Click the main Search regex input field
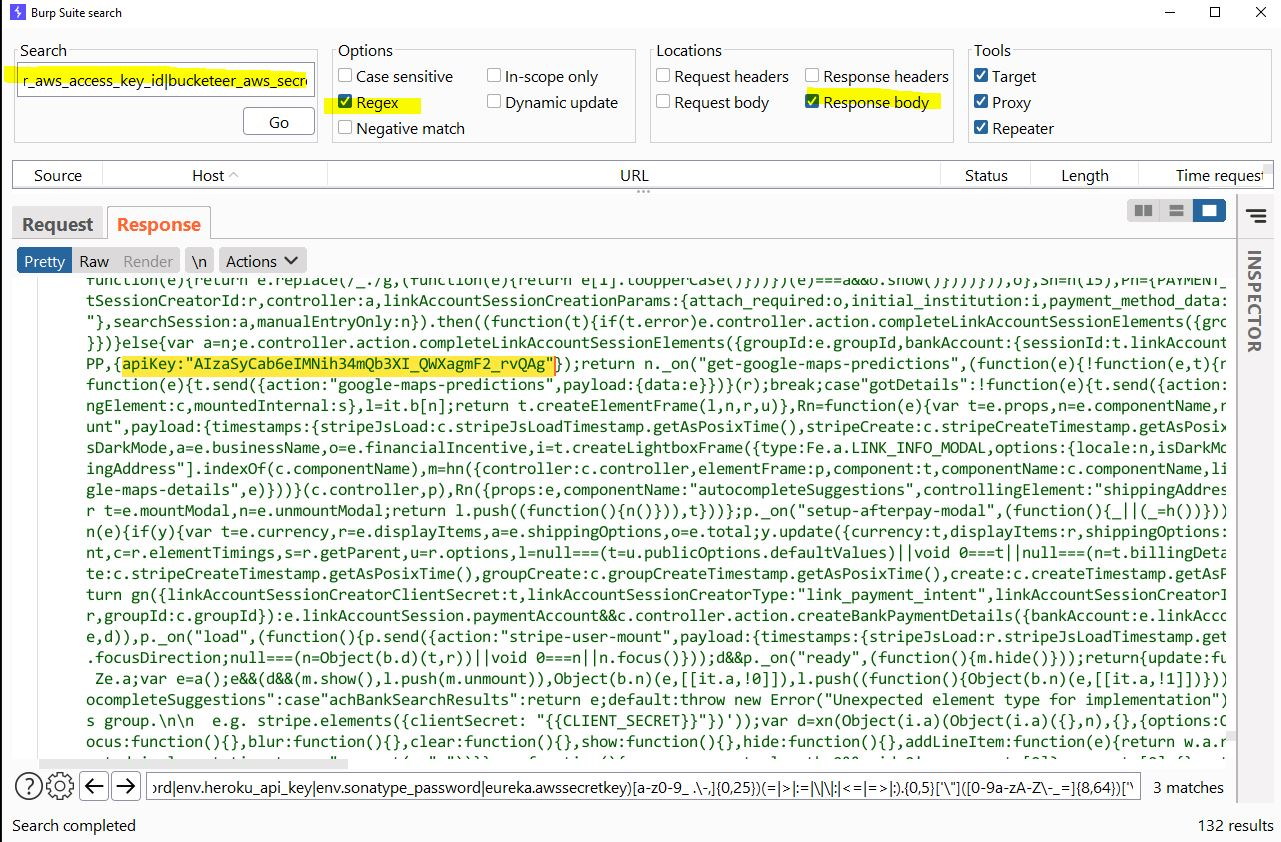 tap(167, 79)
